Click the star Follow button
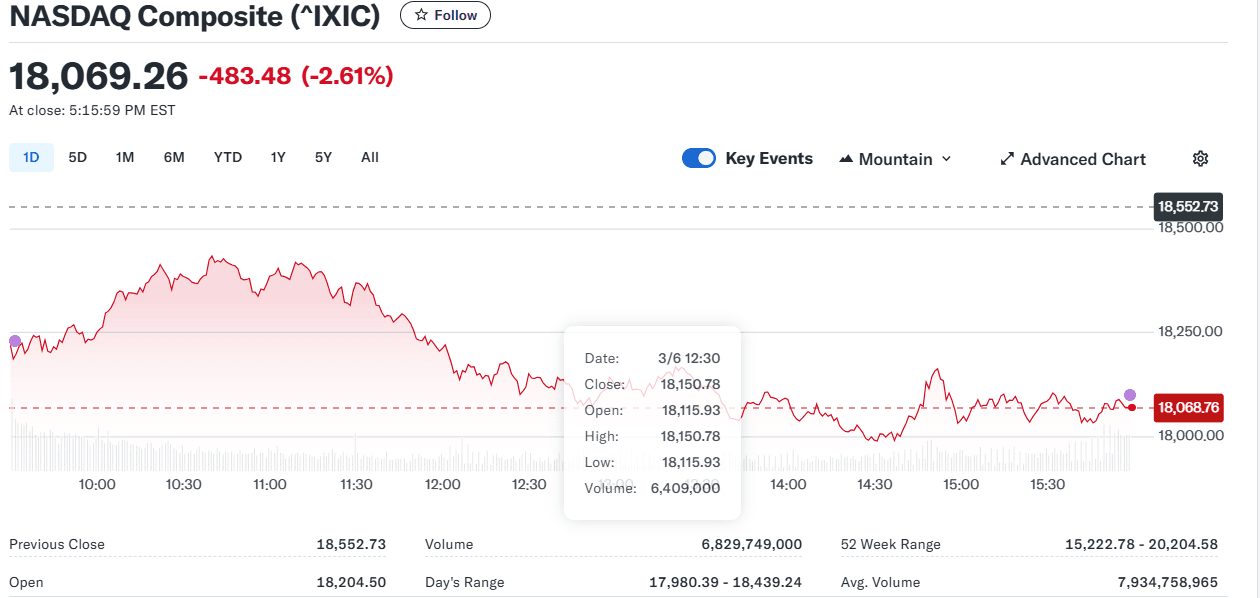This screenshot has width=1260, height=598. [x=445, y=15]
